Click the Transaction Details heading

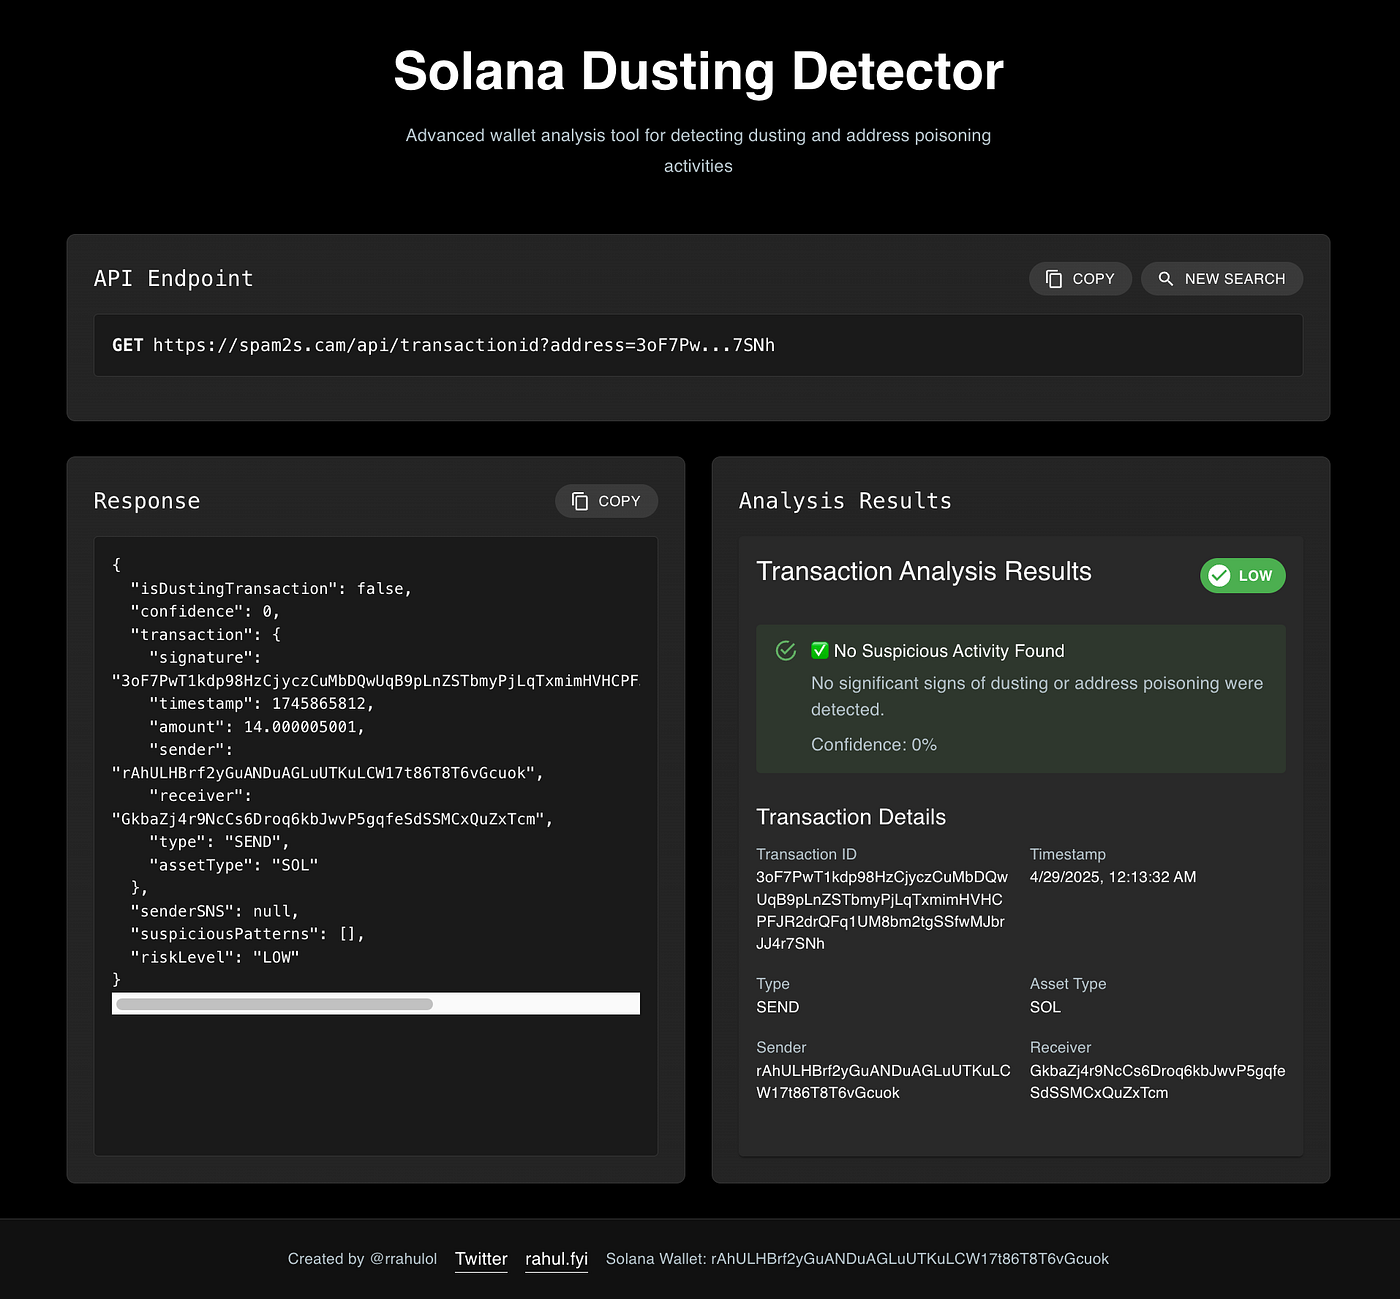click(x=851, y=817)
